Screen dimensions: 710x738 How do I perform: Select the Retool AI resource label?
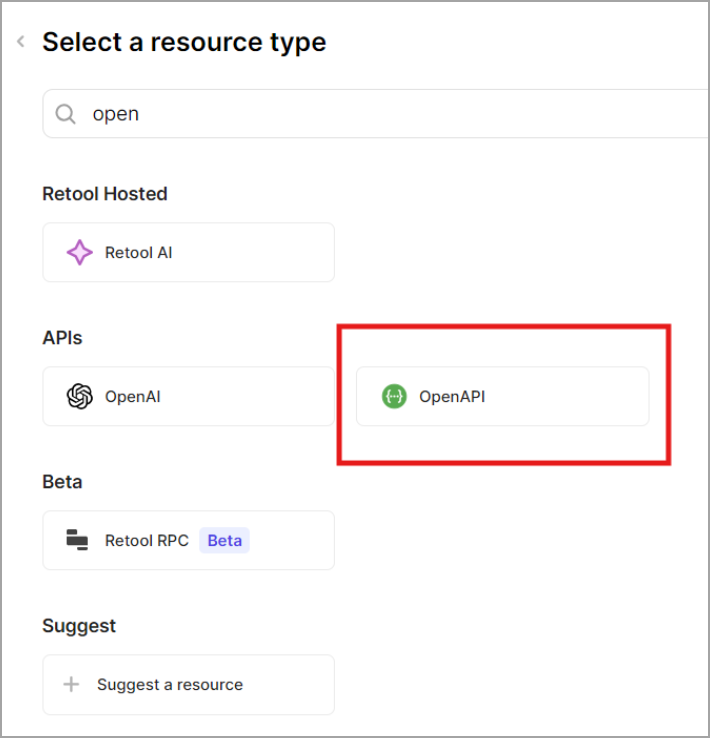138,253
